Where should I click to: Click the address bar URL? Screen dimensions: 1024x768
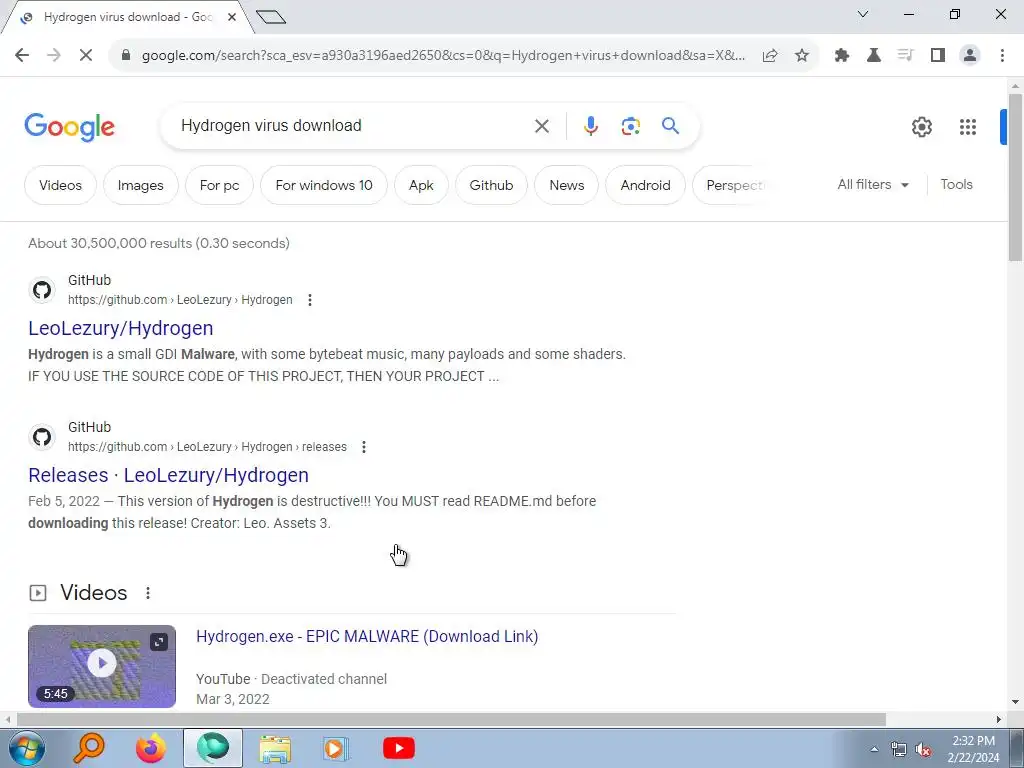pyautogui.click(x=443, y=56)
